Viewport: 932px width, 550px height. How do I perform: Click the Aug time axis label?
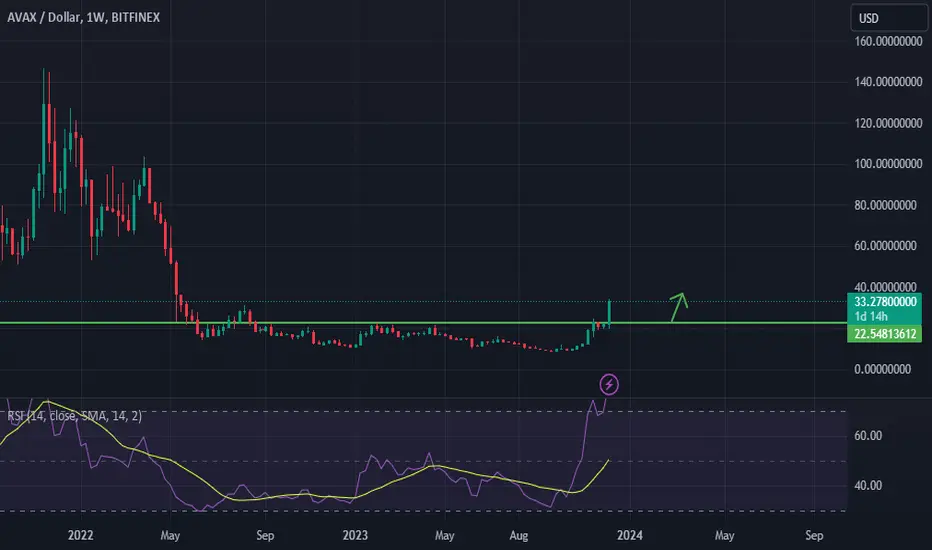click(x=518, y=535)
